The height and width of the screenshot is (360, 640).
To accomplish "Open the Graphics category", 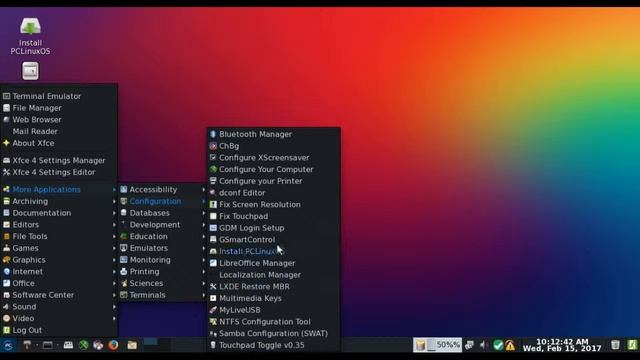I will click(x=59, y=260).
